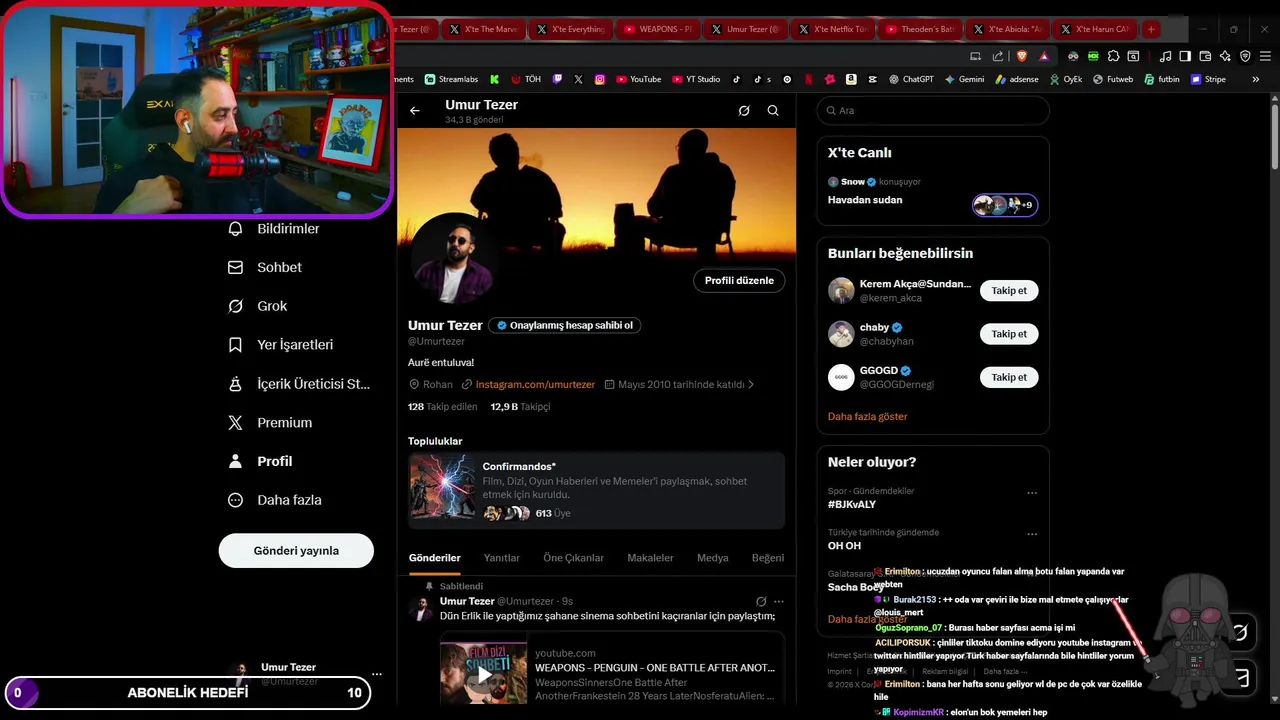The image size is (1280, 720).
Task: Open pinned post three-dot menu
Action: [x=779, y=602]
